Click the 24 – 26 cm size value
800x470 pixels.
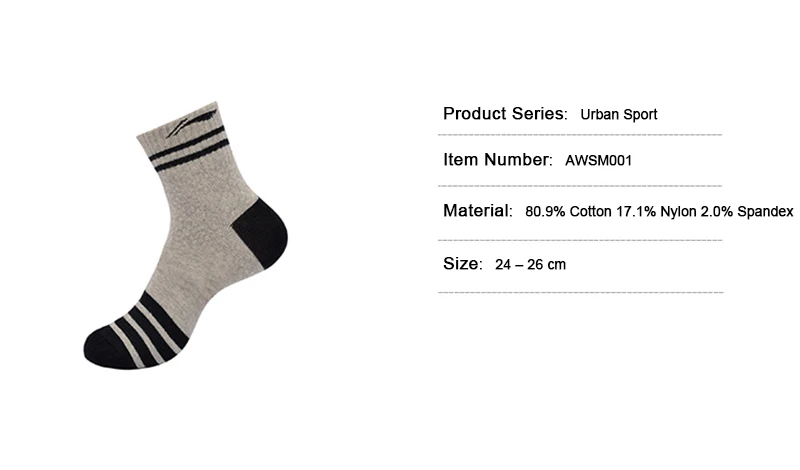click(530, 265)
